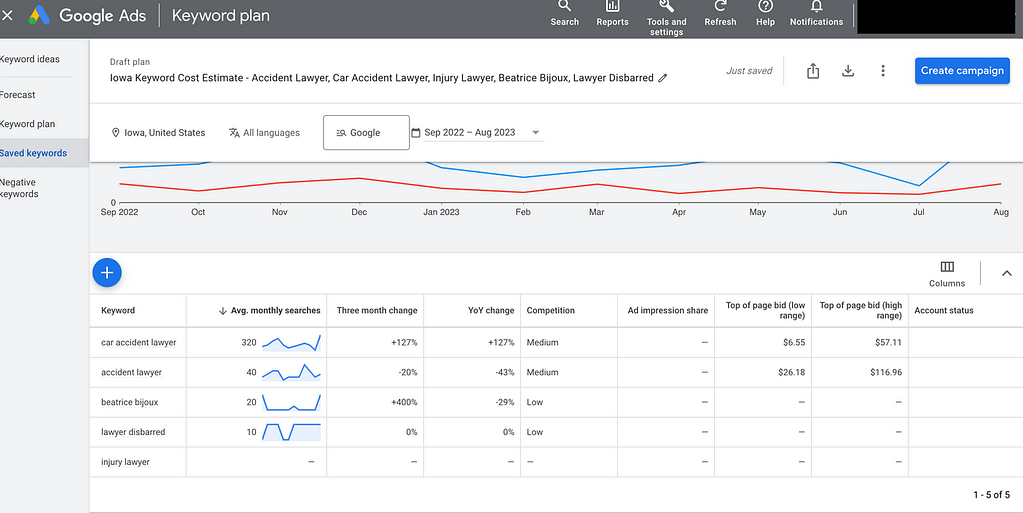Click the car accident lawyer trend sparkline
Image resolution: width=1023 pixels, height=513 pixels.
[x=291, y=343]
